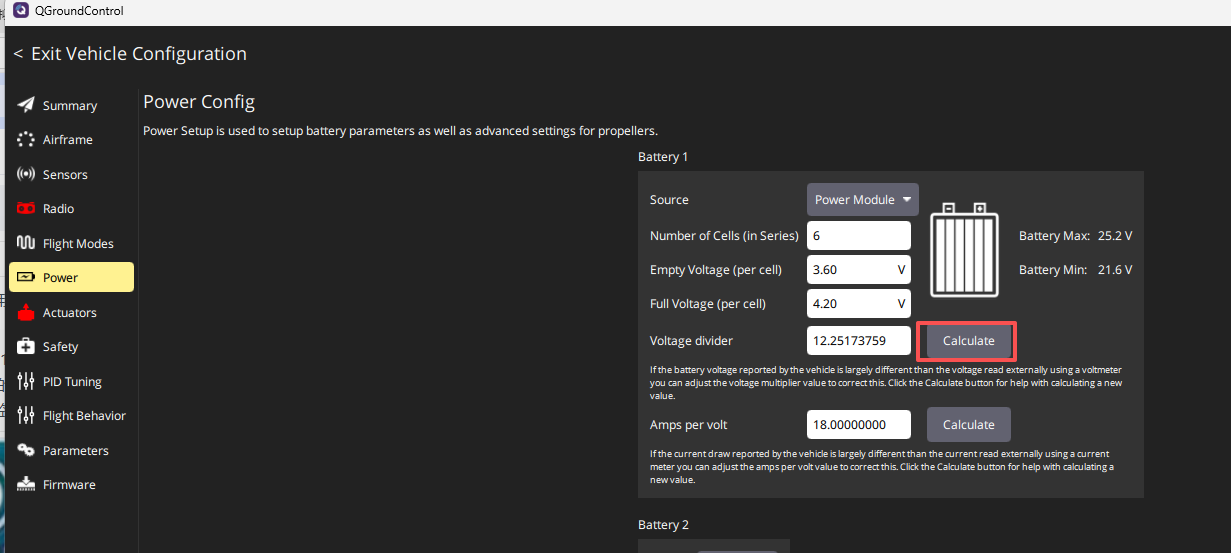Click the Sensors signal icon
Viewport: 1231px width, 553px height.
(26, 174)
